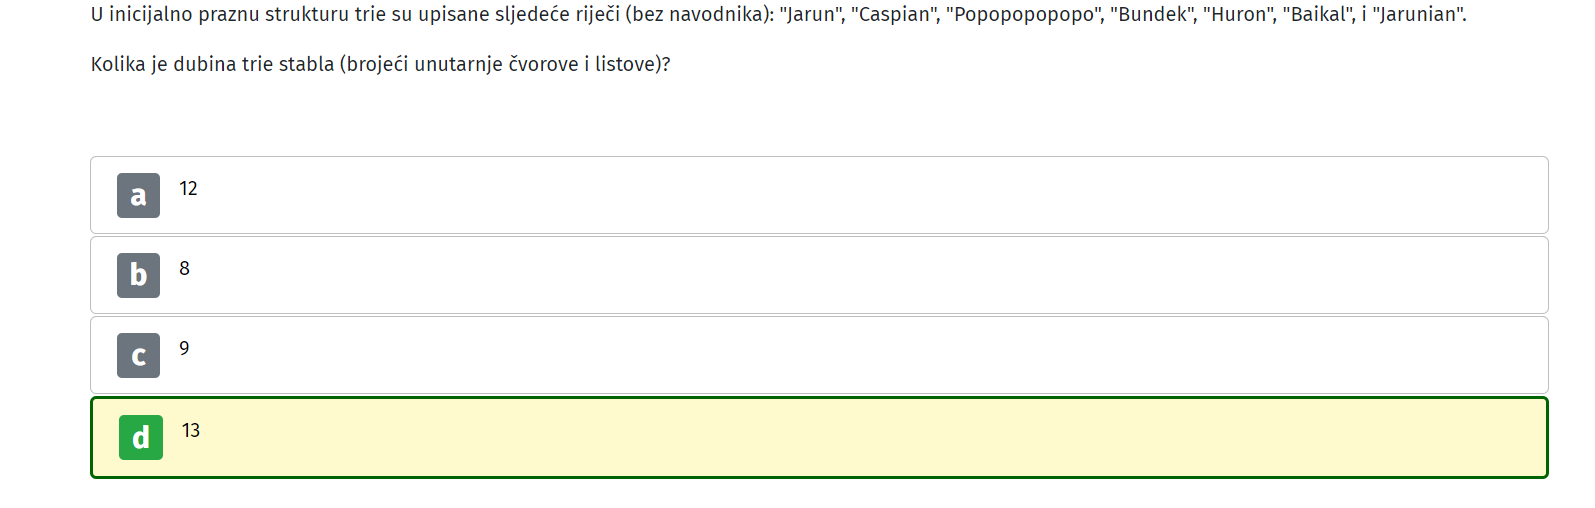Select answer option with value 12
The image size is (1595, 508).
pyautogui.click(x=819, y=195)
